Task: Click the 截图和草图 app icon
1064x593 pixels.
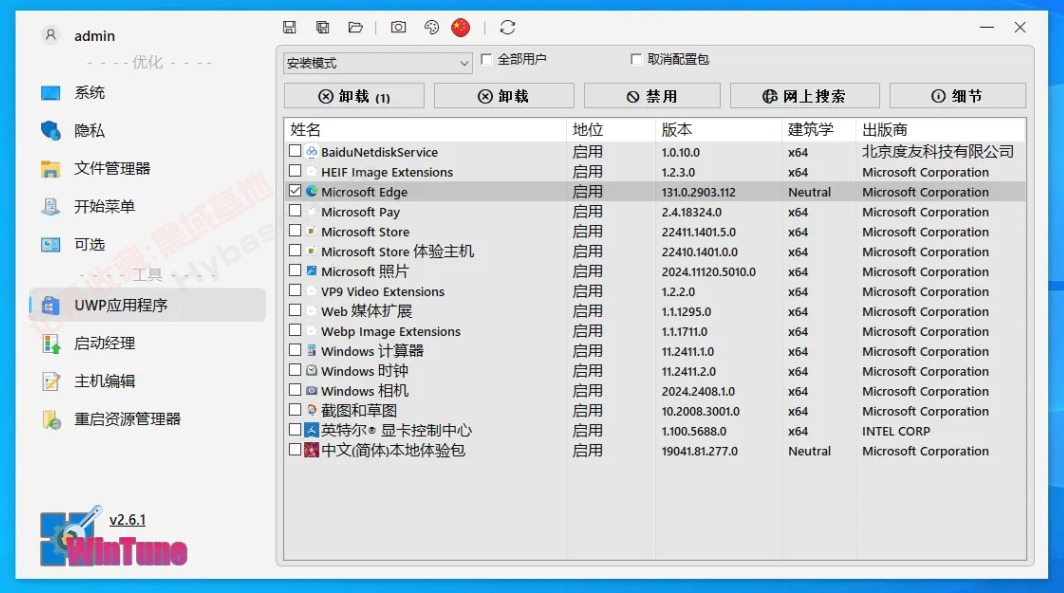Action: pyautogui.click(x=311, y=410)
